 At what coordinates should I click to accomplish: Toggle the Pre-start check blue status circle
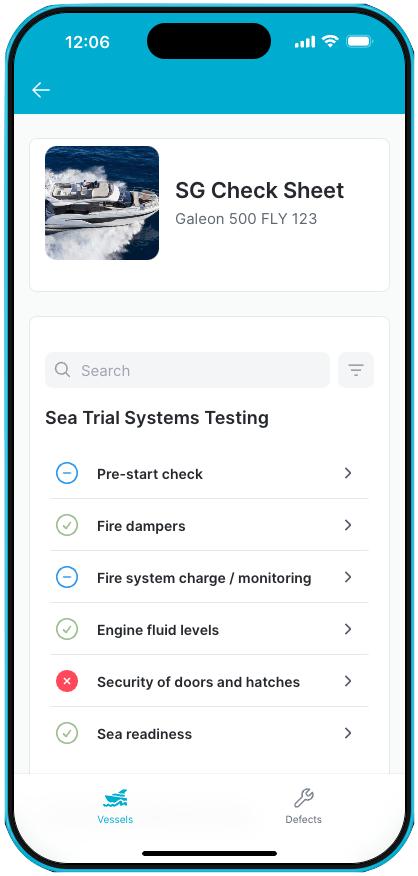tap(67, 474)
